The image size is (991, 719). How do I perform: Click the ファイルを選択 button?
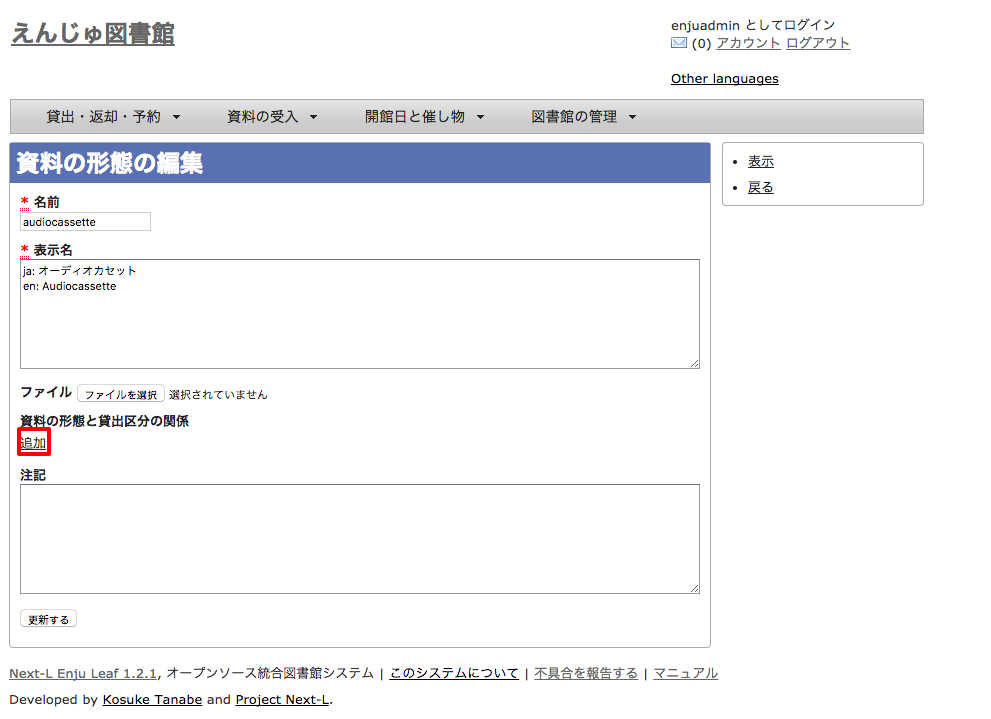[121, 394]
